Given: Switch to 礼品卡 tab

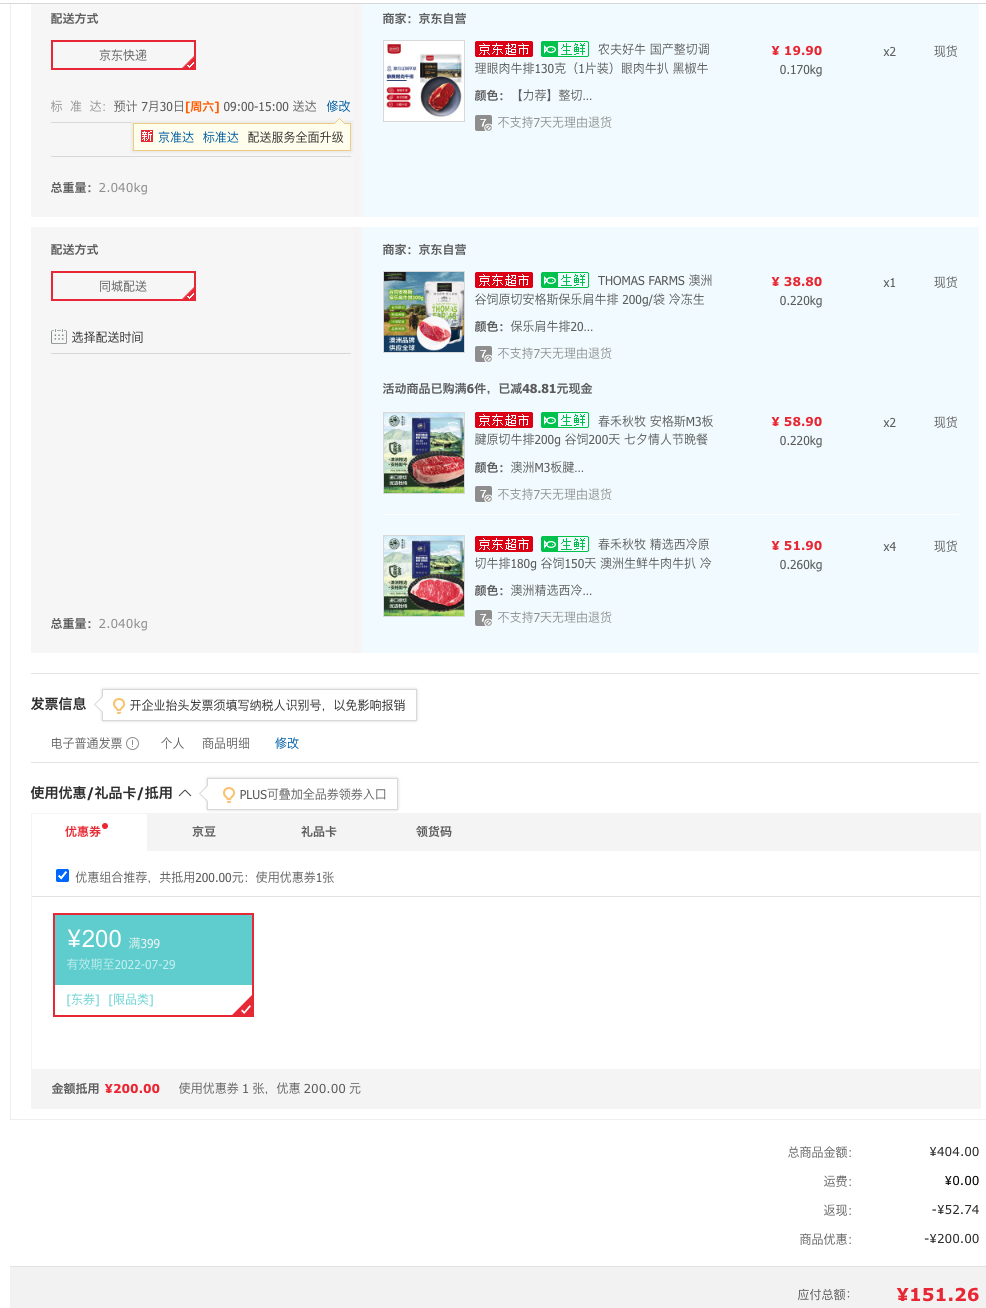Looking at the screenshot, I should 319,831.
